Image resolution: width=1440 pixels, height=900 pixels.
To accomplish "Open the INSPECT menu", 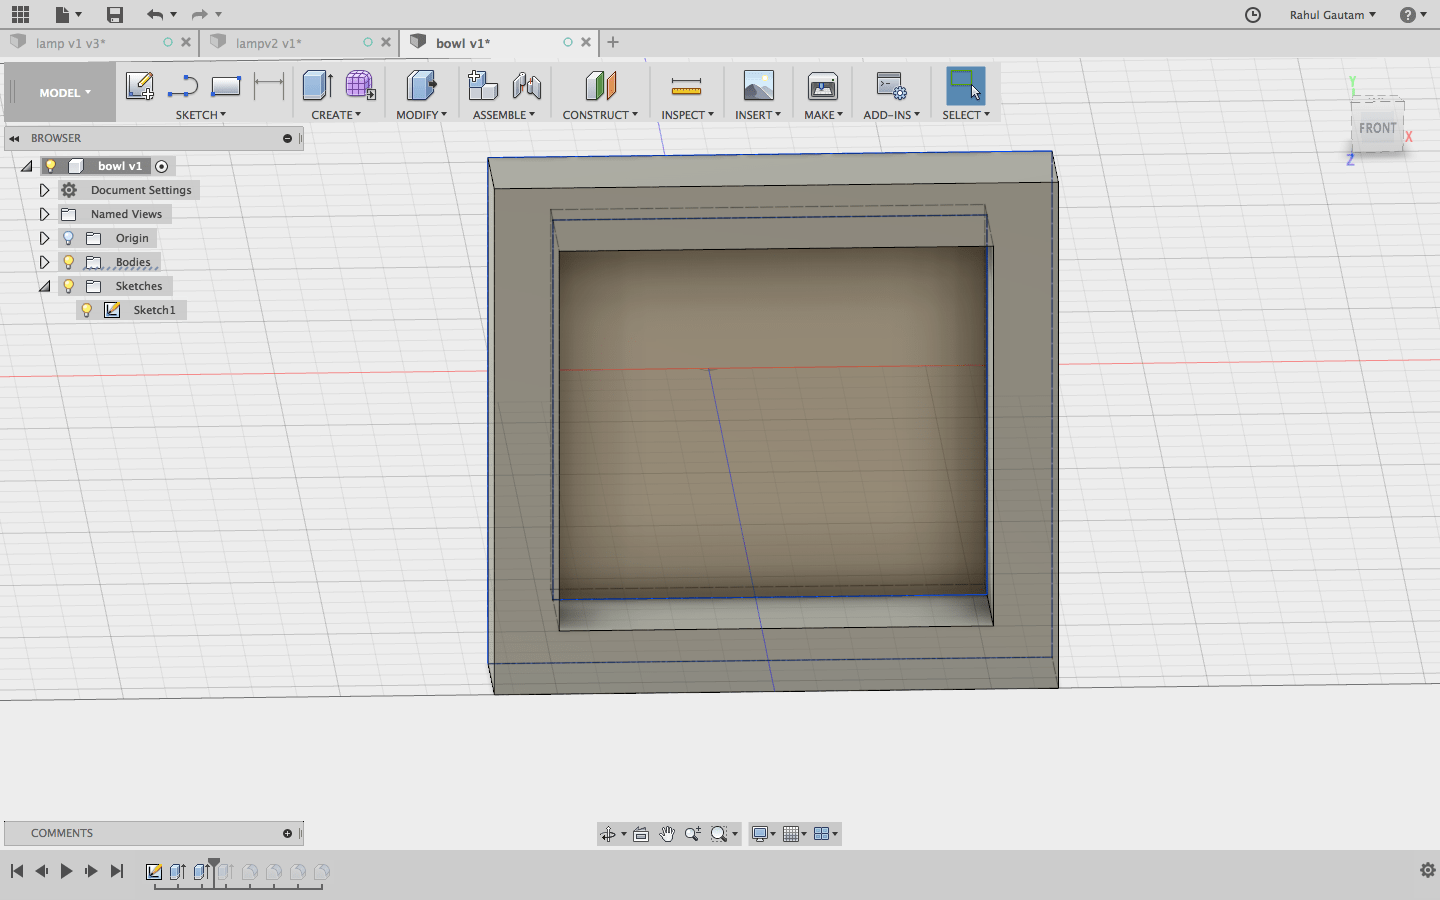I will [x=687, y=115].
